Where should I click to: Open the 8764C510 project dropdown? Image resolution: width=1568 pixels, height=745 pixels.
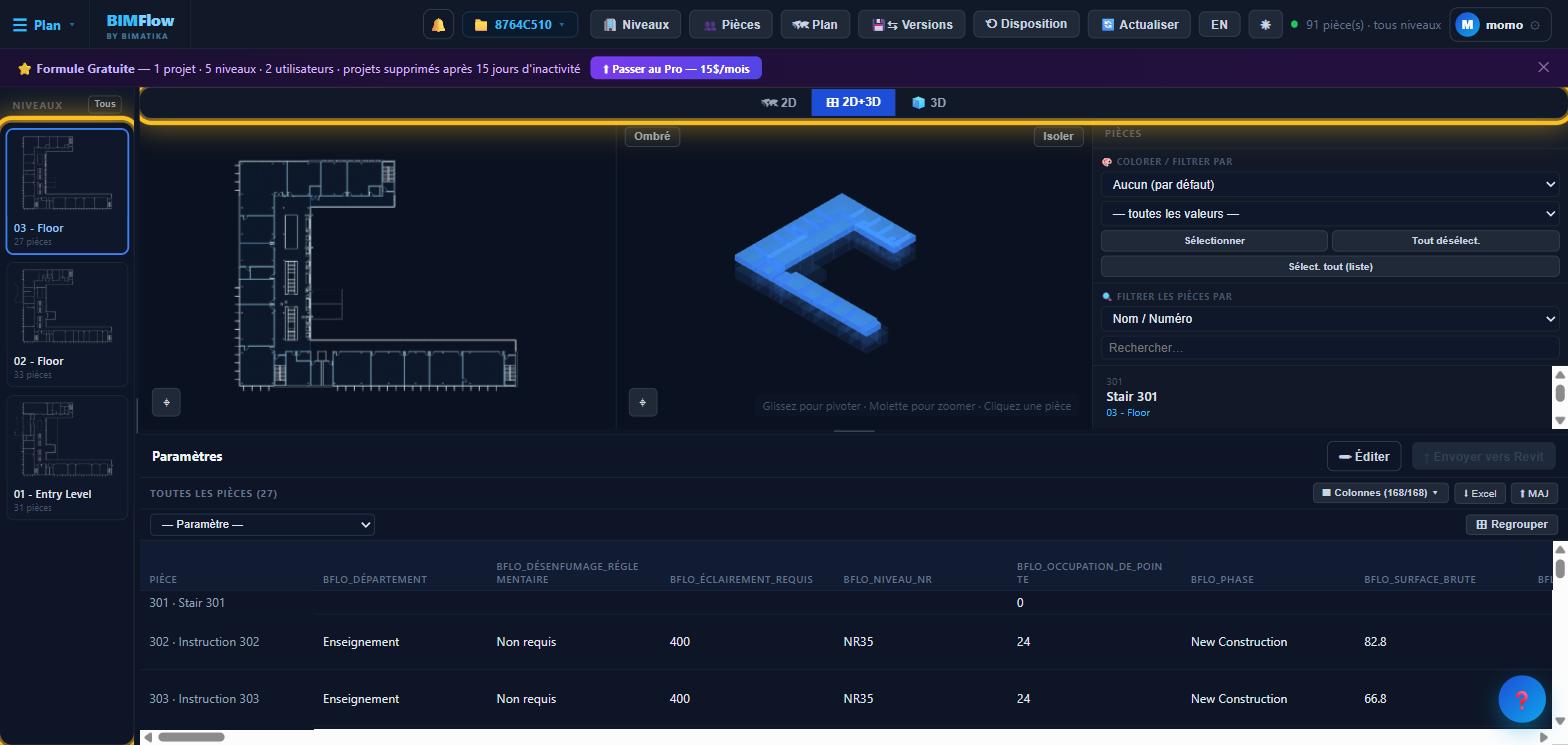[520, 24]
